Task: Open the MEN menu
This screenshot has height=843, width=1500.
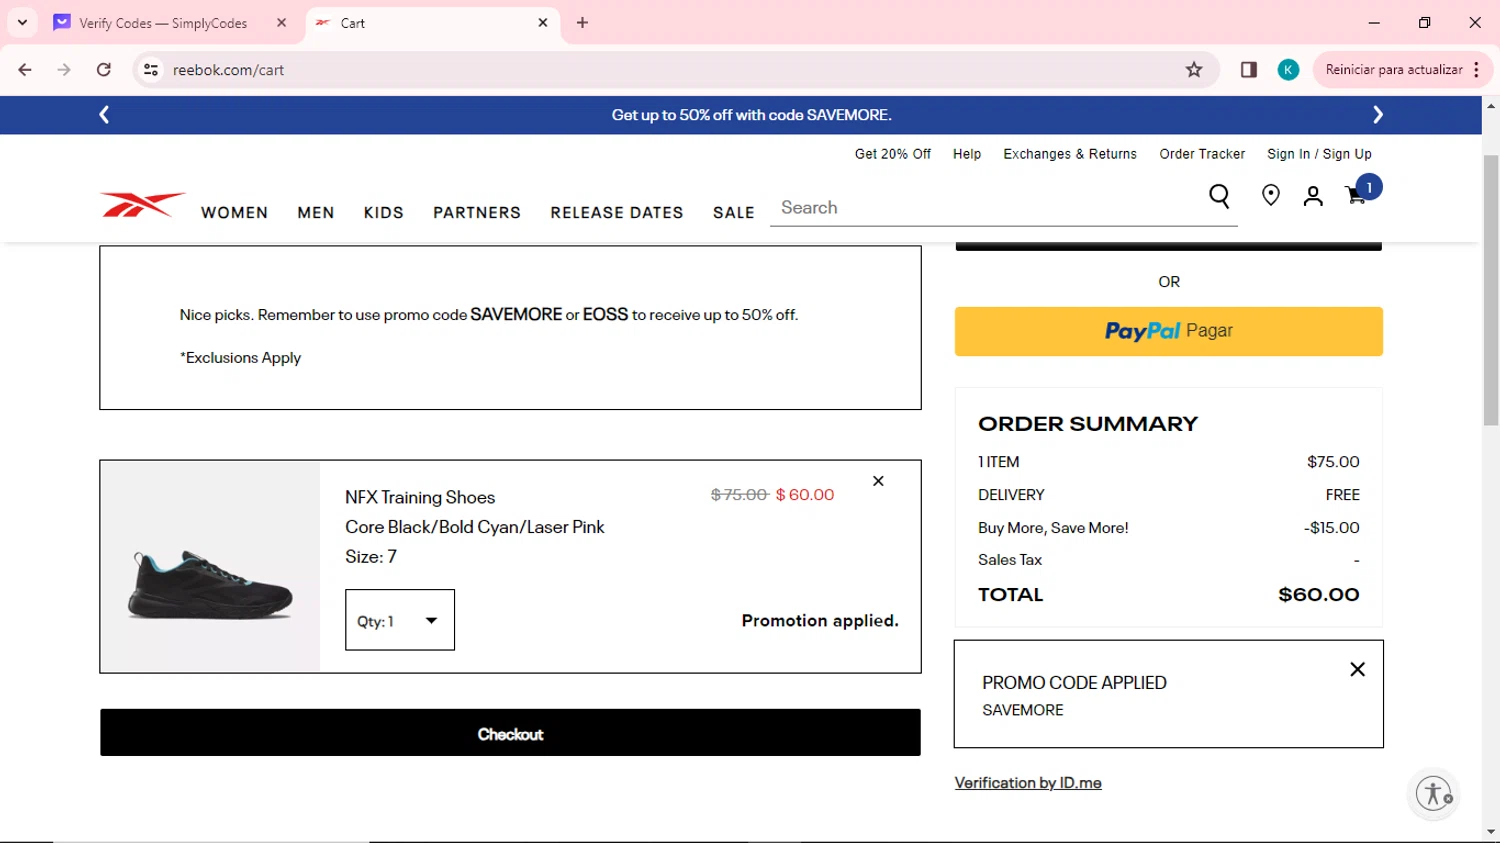Action: (x=316, y=213)
